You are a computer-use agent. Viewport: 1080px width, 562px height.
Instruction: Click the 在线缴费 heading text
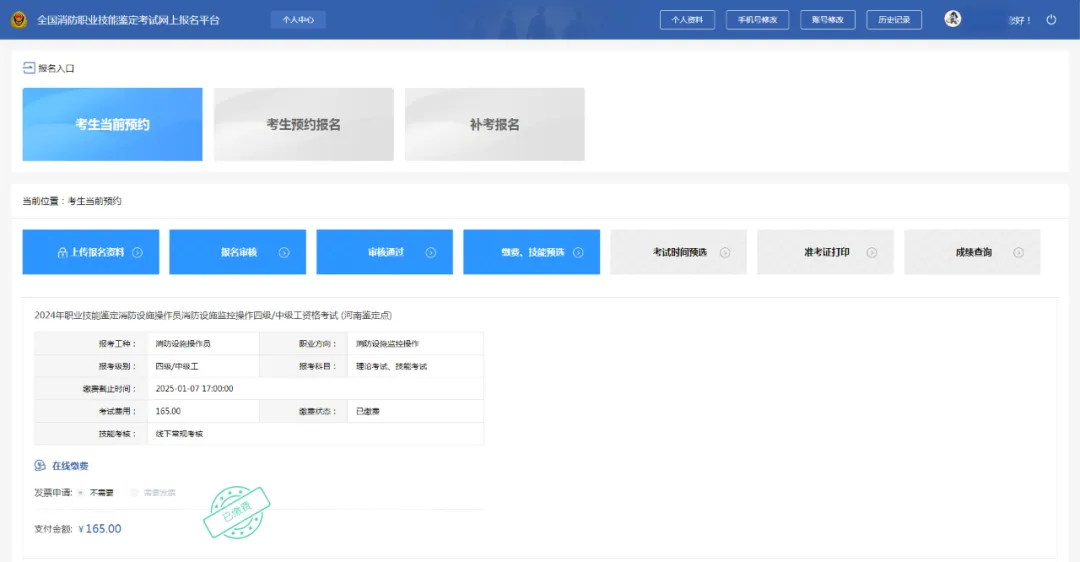point(70,466)
